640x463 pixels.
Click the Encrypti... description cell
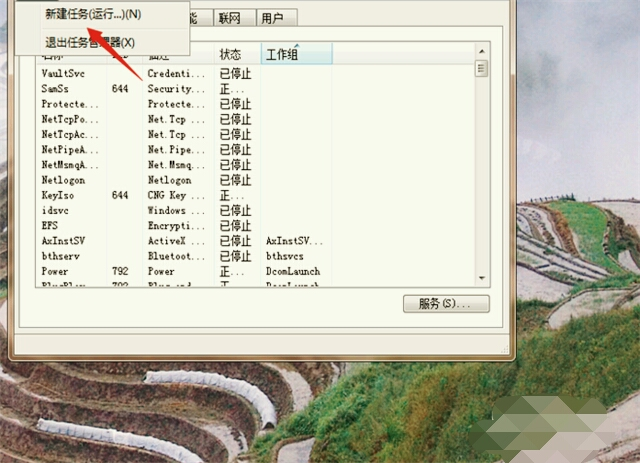176,226
